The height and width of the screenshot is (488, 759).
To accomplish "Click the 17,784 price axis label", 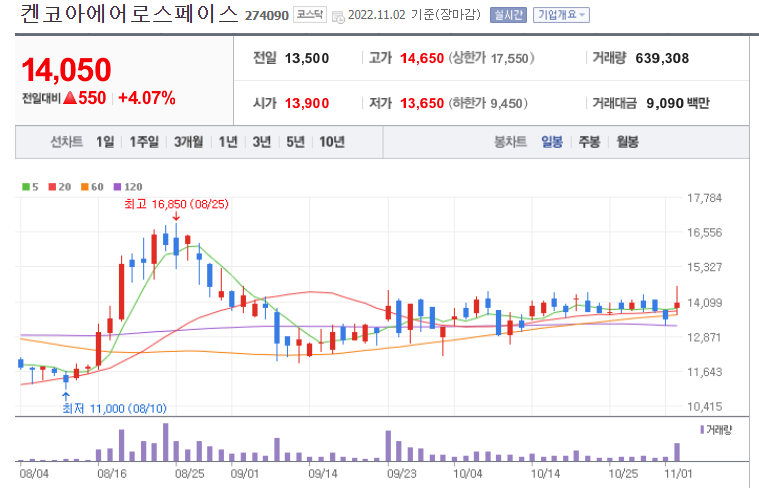I will pyautogui.click(x=704, y=198).
